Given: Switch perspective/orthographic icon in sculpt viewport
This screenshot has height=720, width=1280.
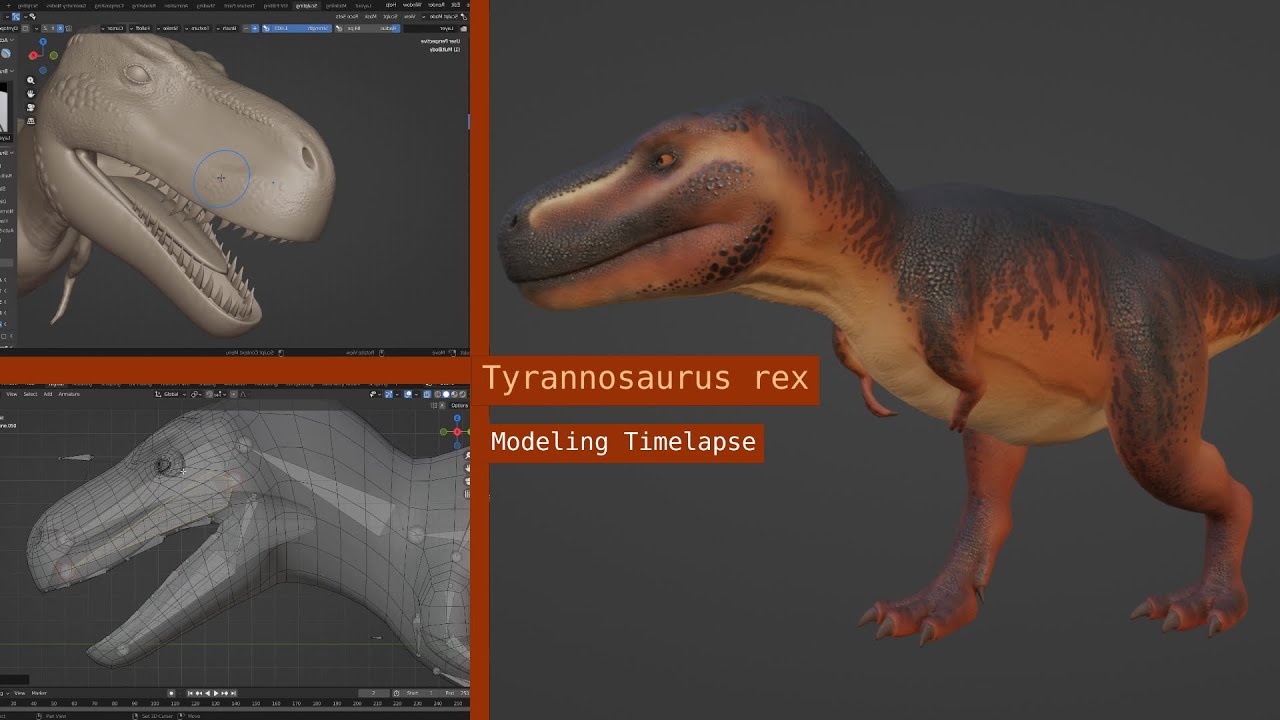Looking at the screenshot, I should (31, 121).
